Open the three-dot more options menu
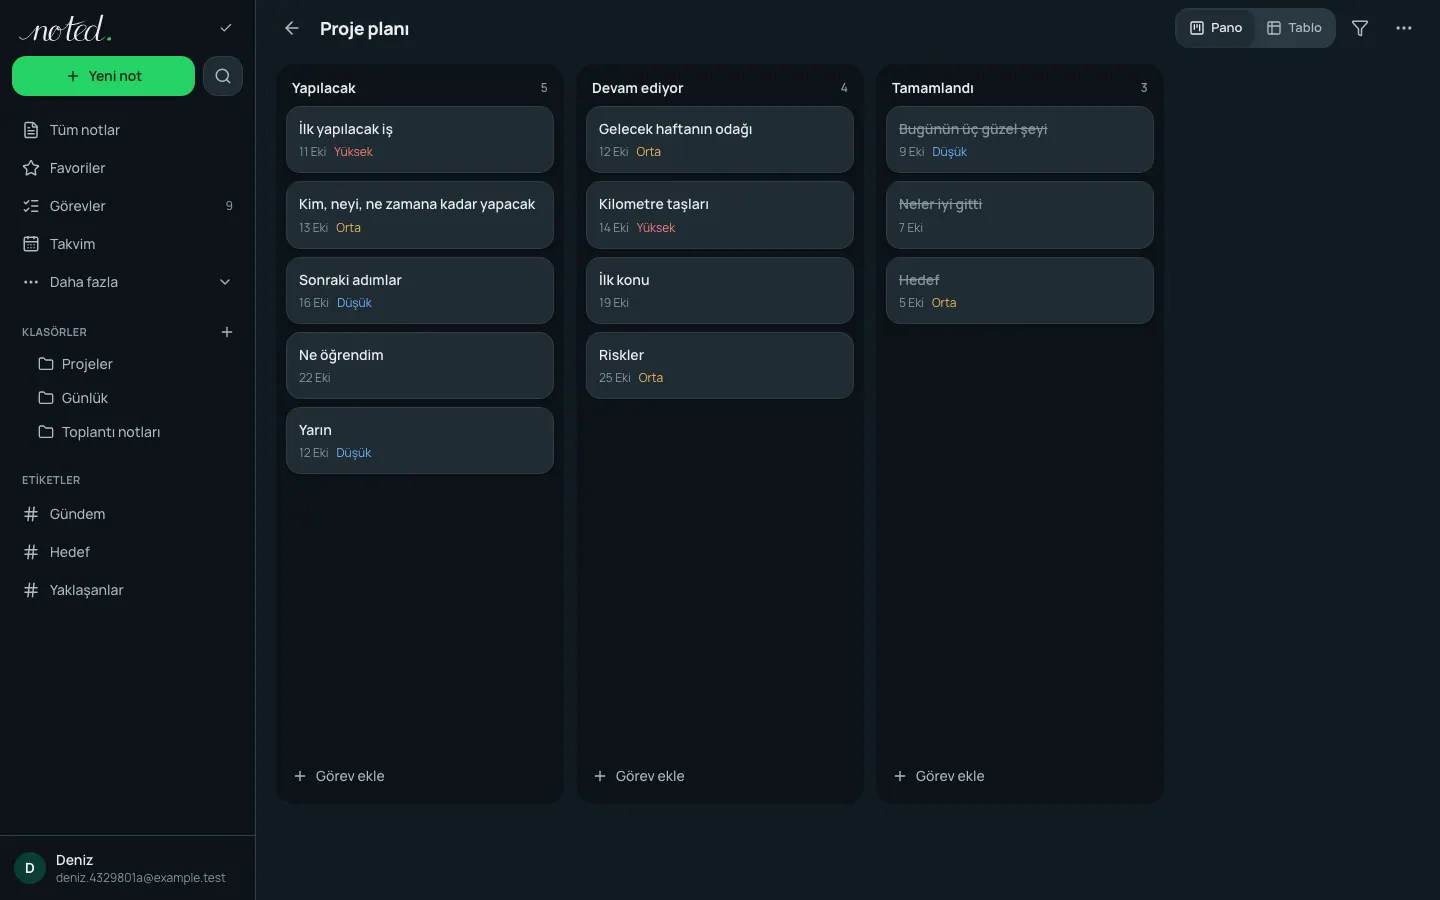The image size is (1440, 900). tap(1404, 28)
